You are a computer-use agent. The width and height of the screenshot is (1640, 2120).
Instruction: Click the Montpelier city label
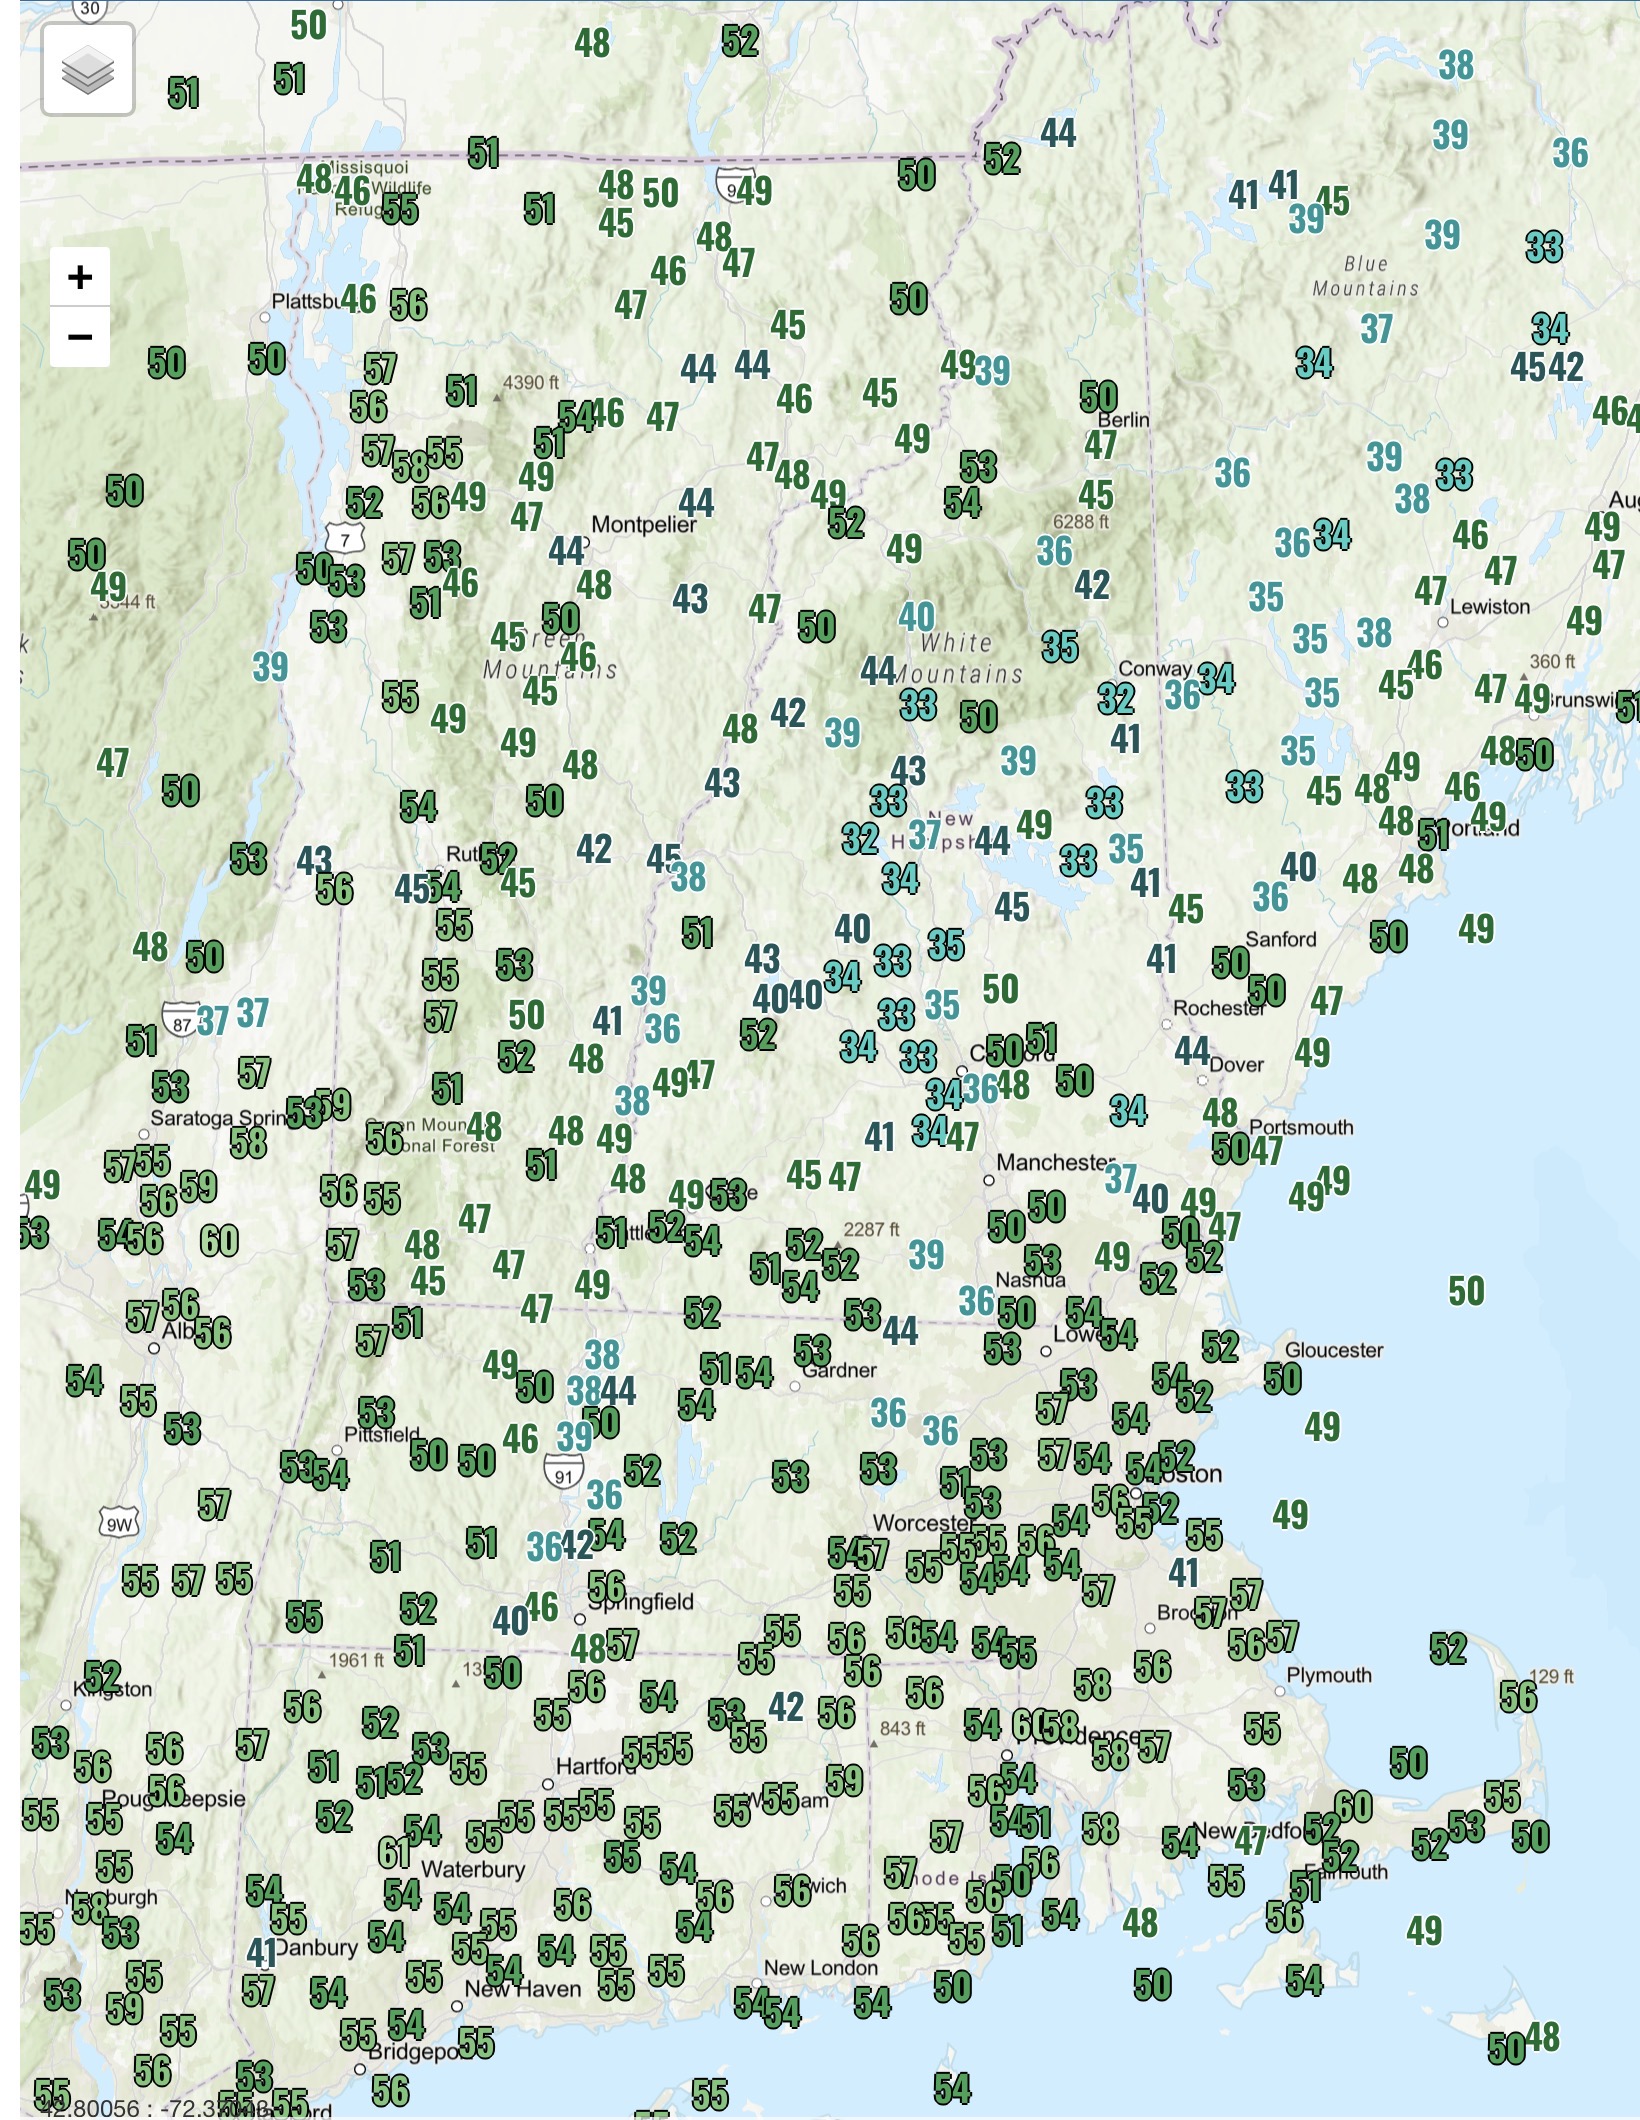[x=643, y=525]
